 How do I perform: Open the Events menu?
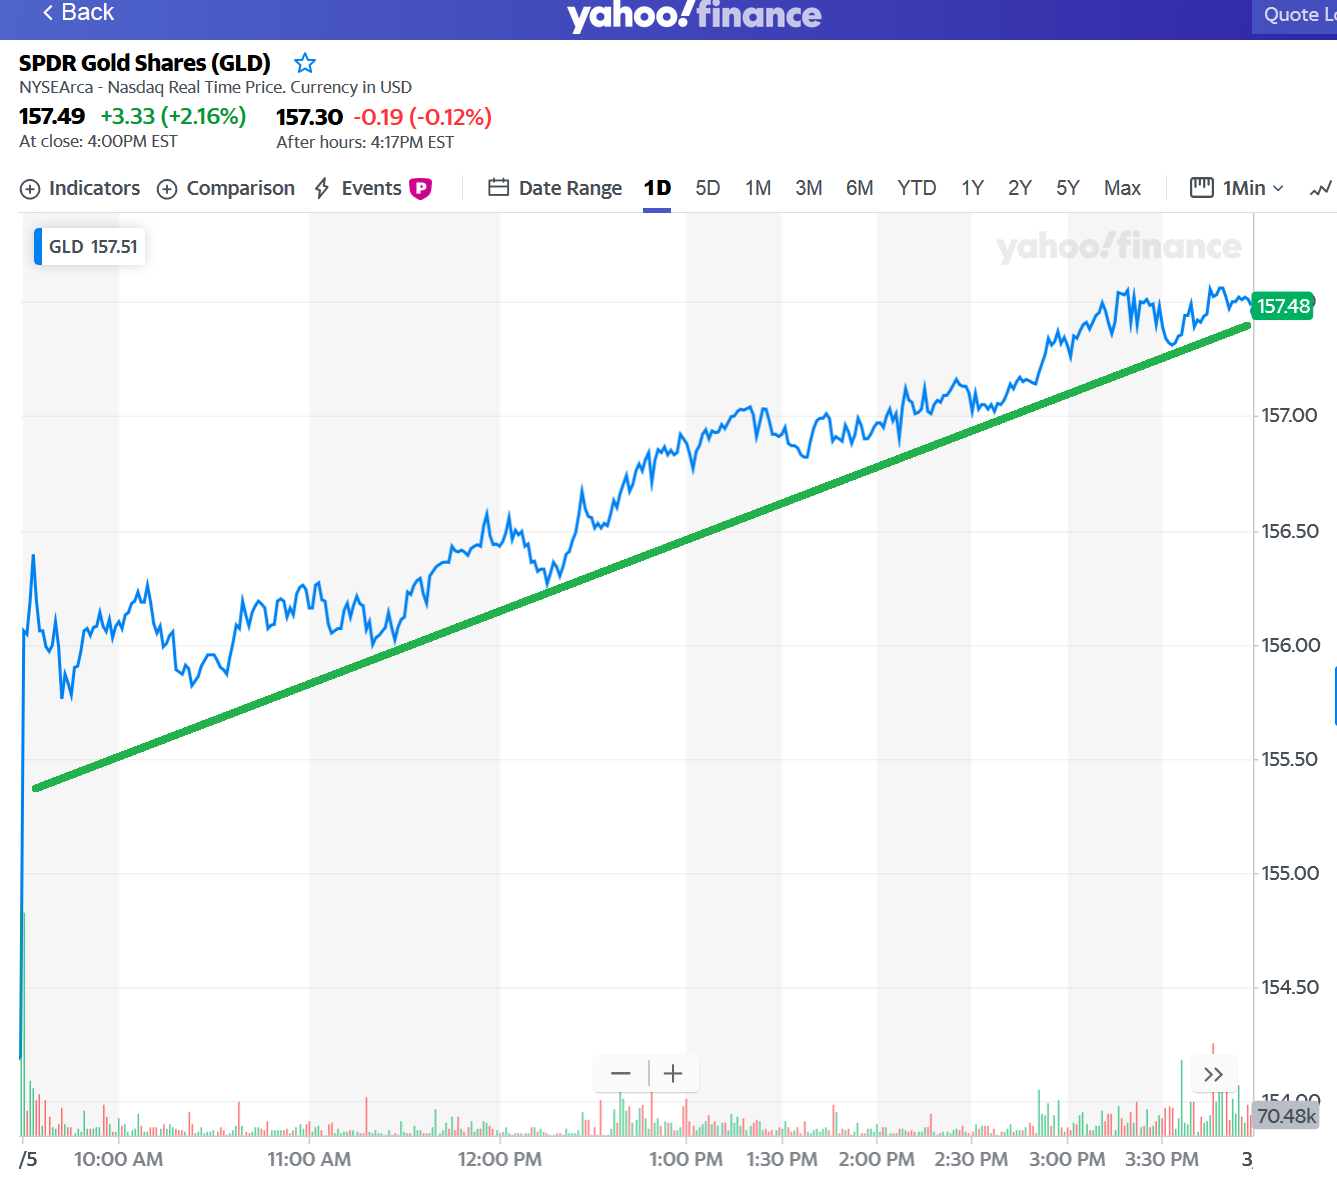pos(373,188)
